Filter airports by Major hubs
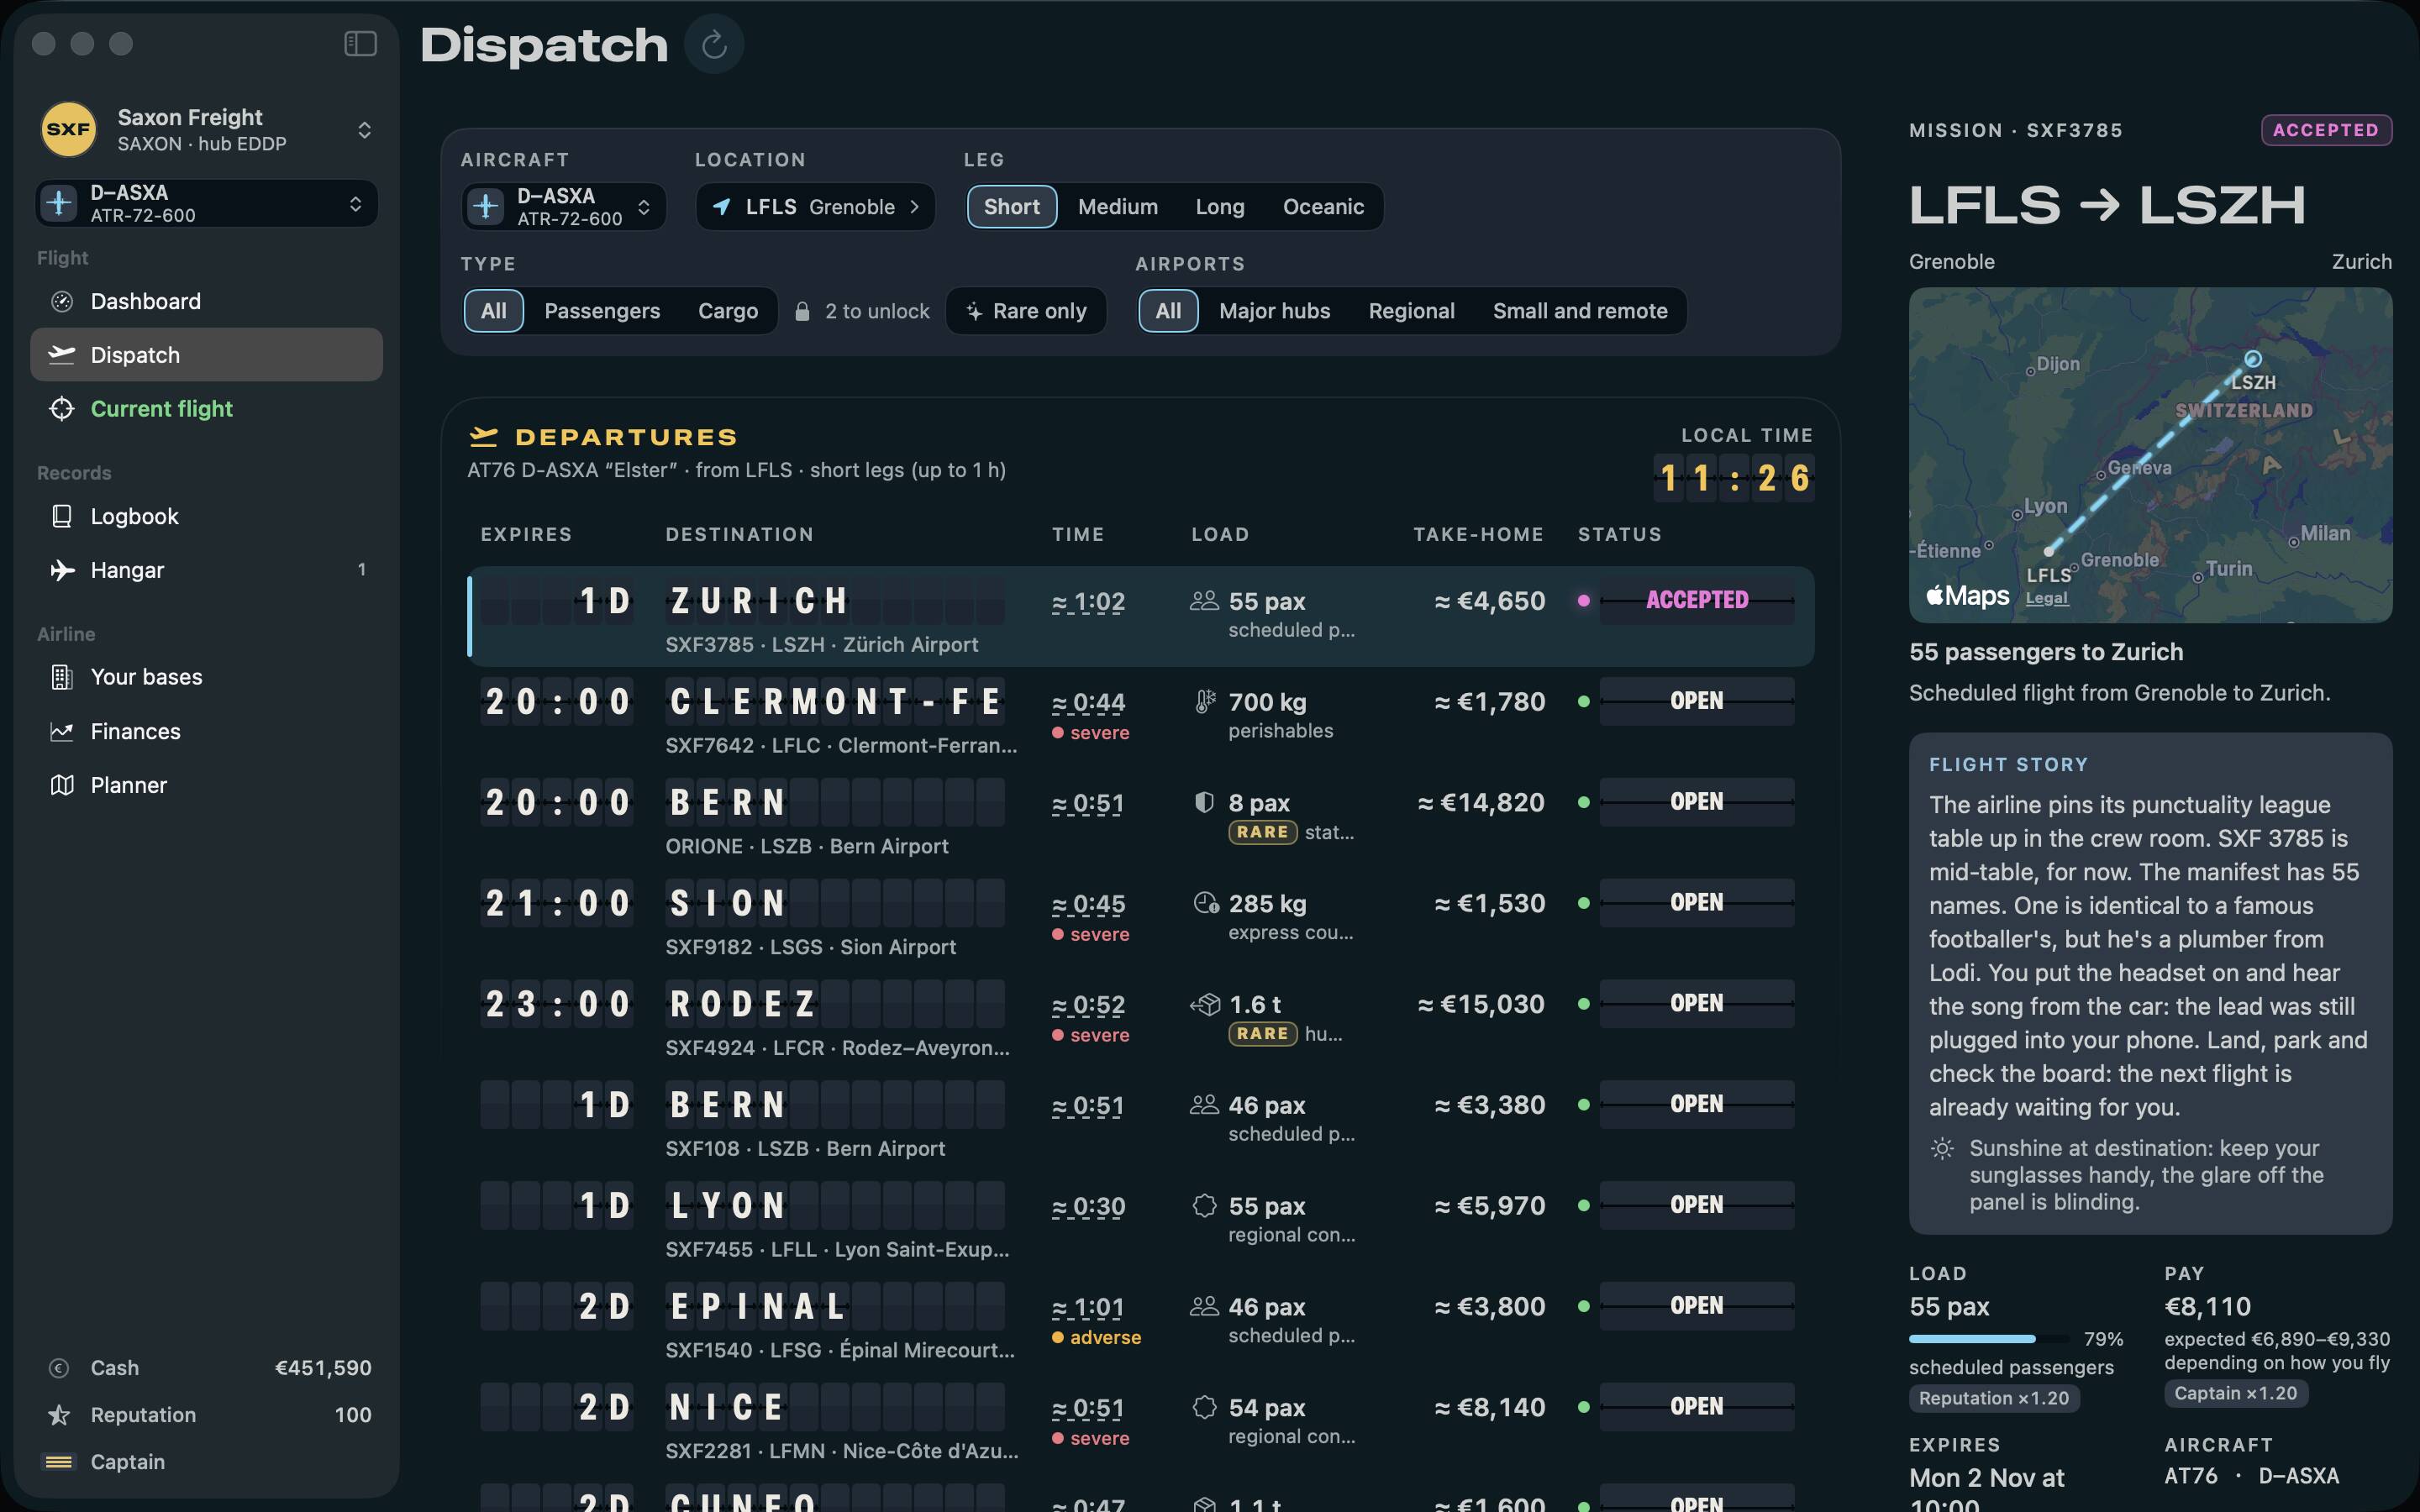This screenshot has height=1512, width=2420. coord(1274,311)
